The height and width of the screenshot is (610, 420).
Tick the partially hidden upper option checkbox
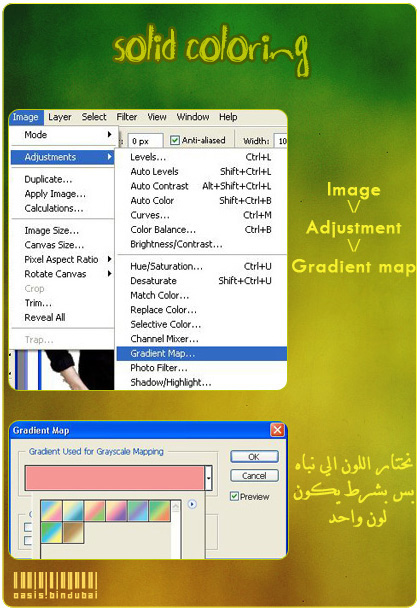click(28, 527)
